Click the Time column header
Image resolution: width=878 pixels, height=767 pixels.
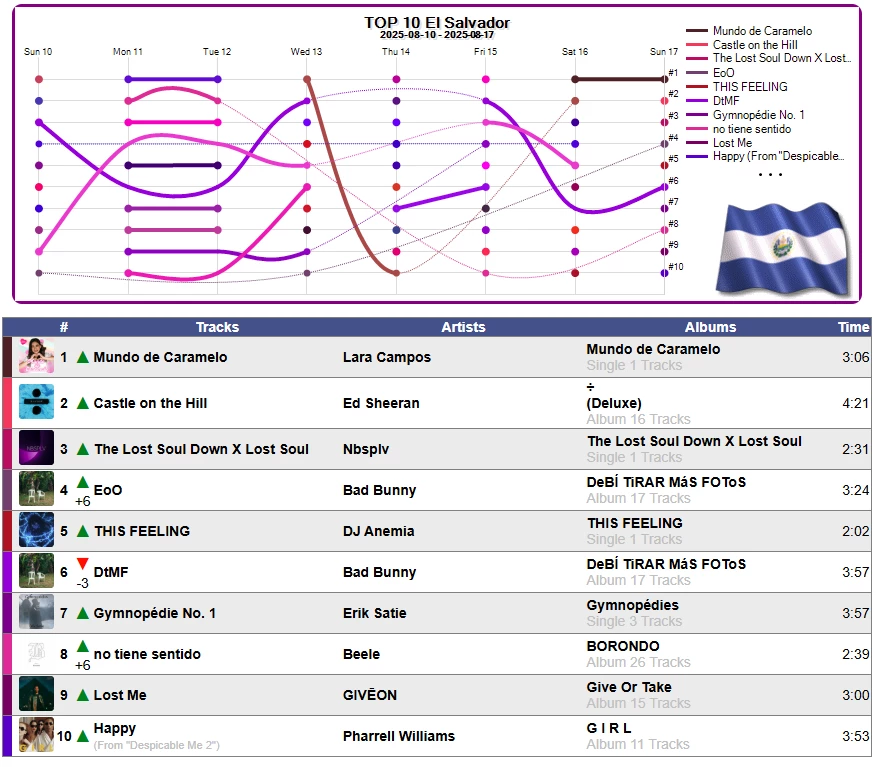pyautogui.click(x=853, y=327)
